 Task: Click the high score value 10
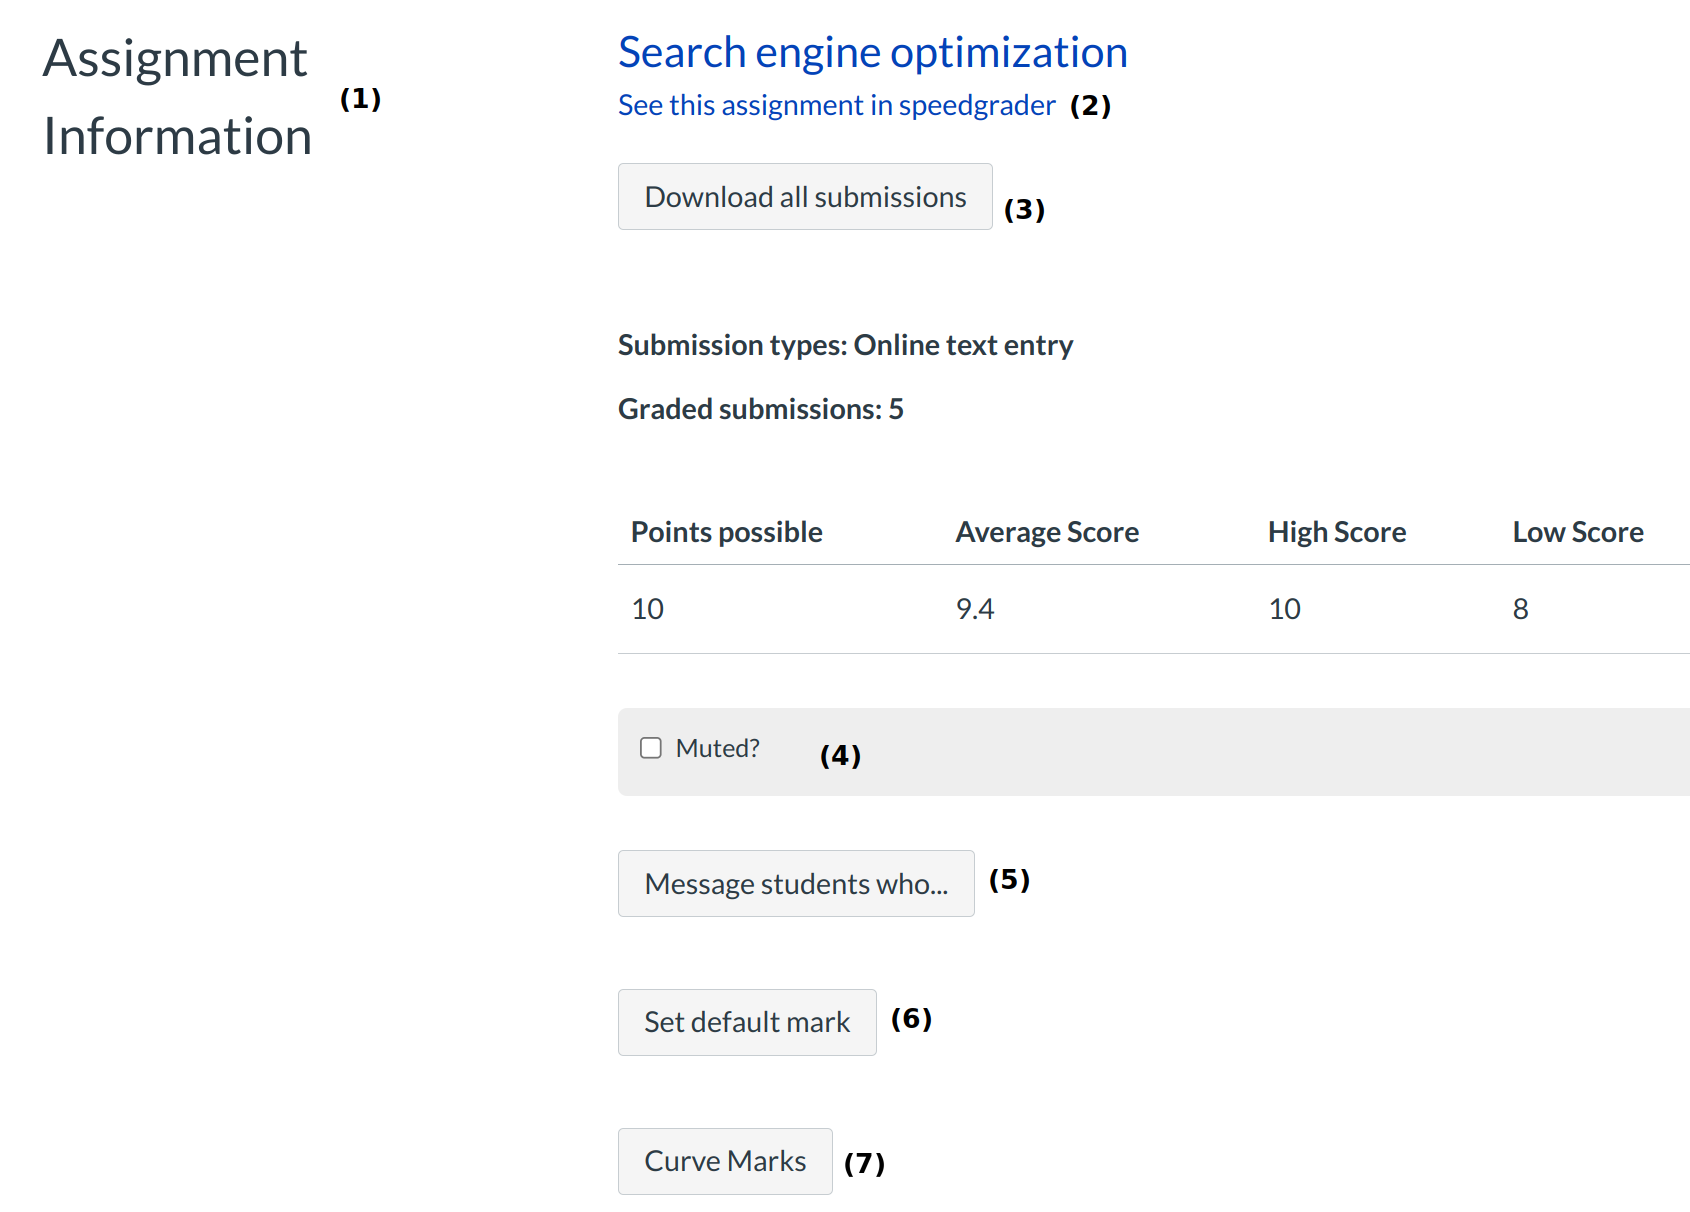[1284, 609]
